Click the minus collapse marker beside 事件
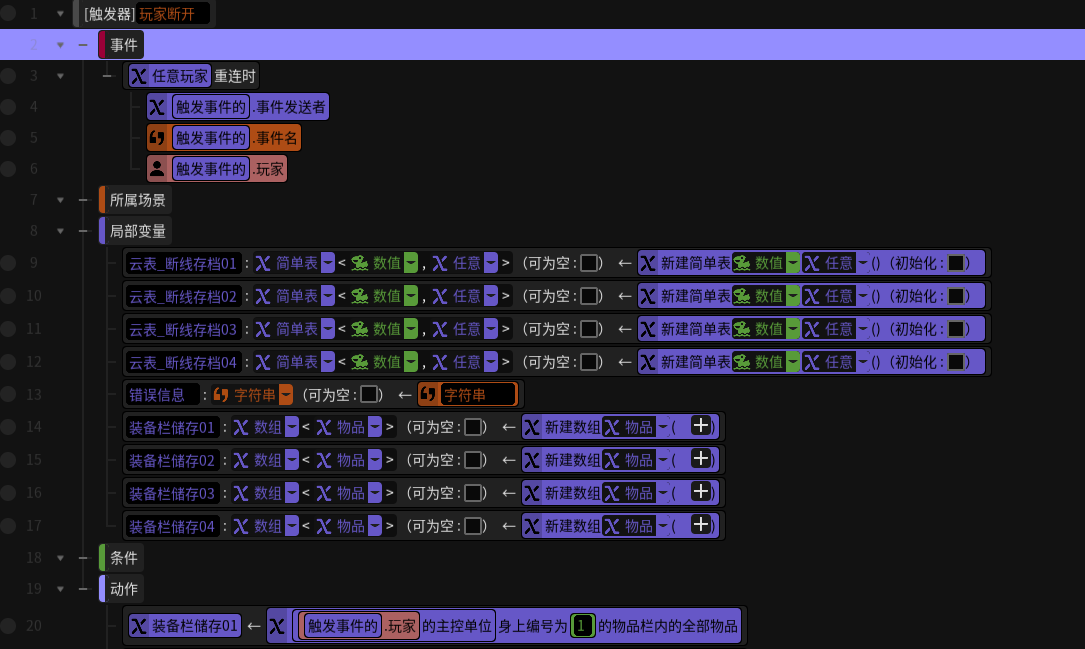Image resolution: width=1085 pixels, height=649 pixels. [83, 45]
